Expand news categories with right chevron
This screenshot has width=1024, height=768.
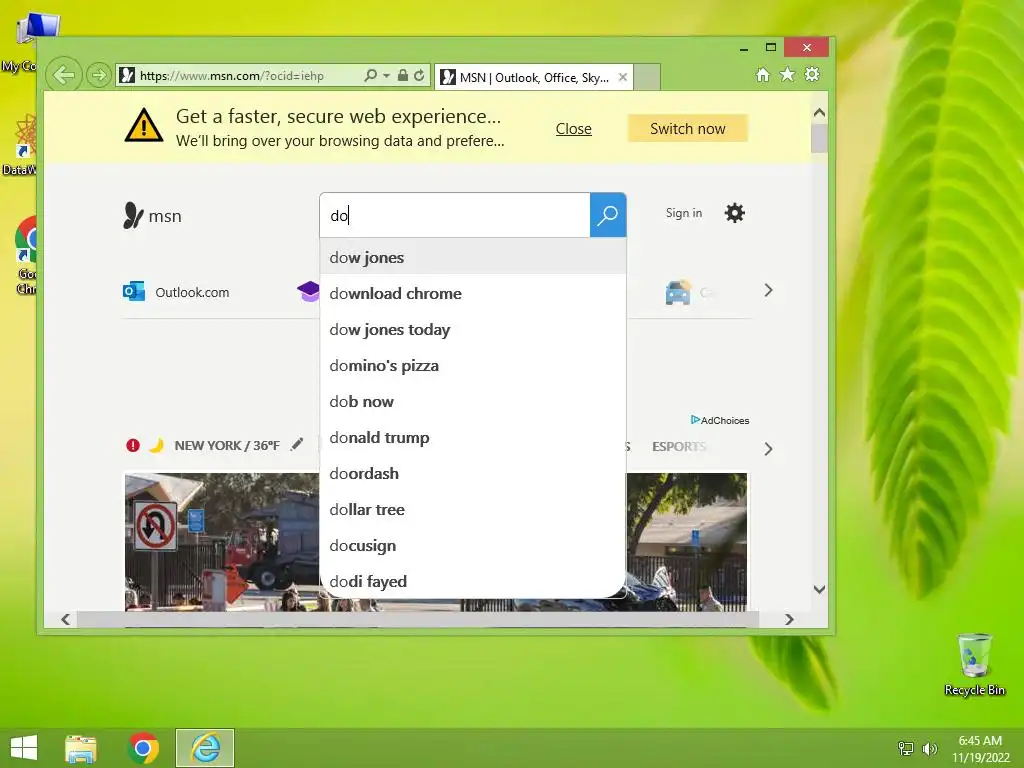pyautogui.click(x=769, y=449)
